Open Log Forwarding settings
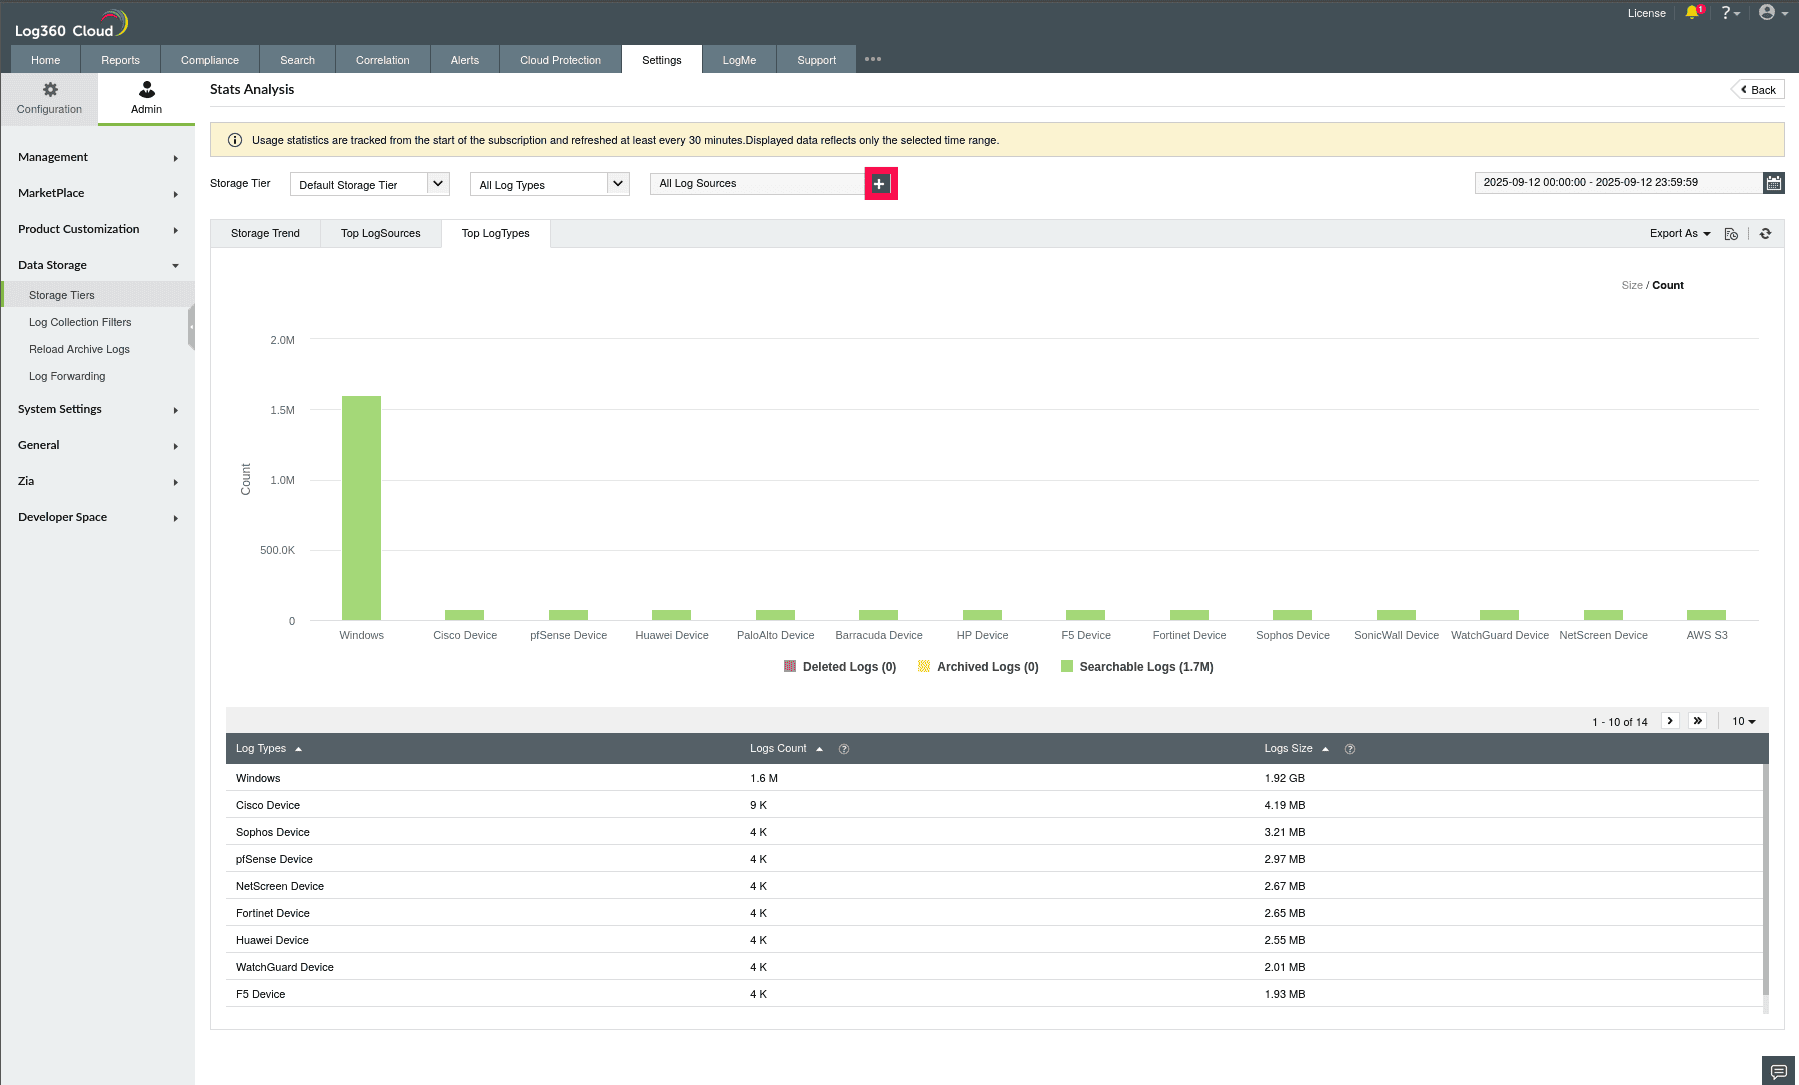 click(67, 376)
